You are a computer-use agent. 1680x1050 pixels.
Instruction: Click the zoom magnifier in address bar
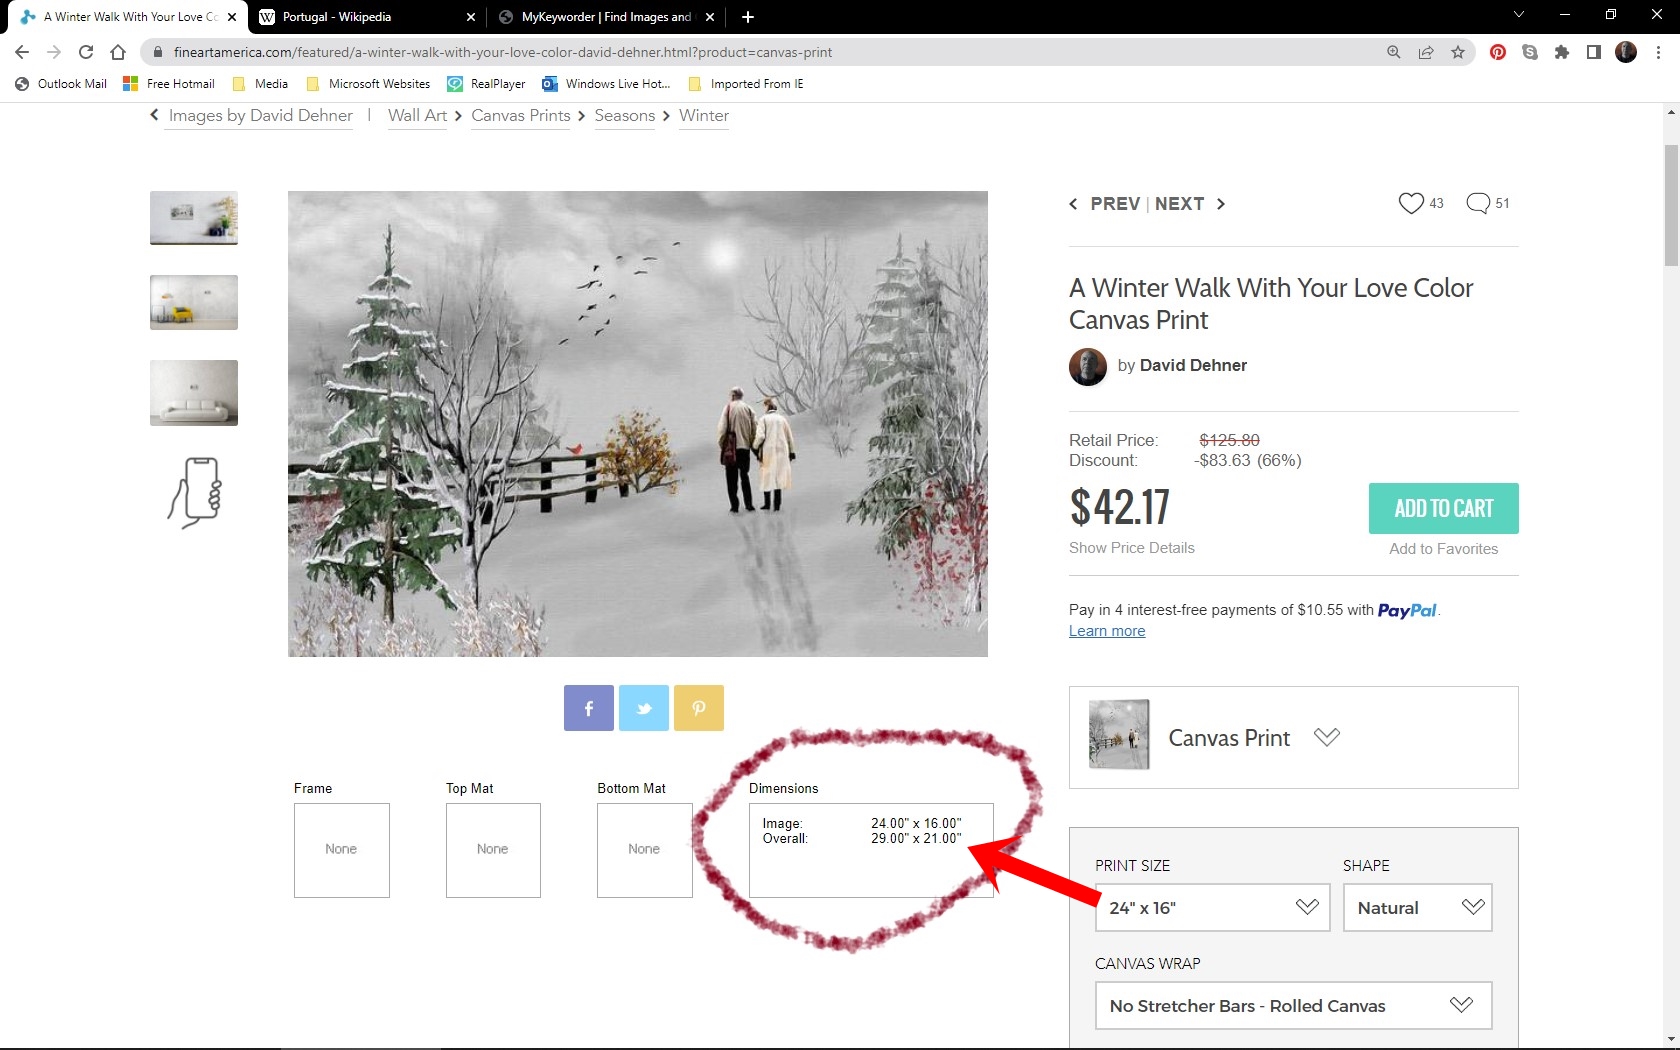pyautogui.click(x=1394, y=52)
